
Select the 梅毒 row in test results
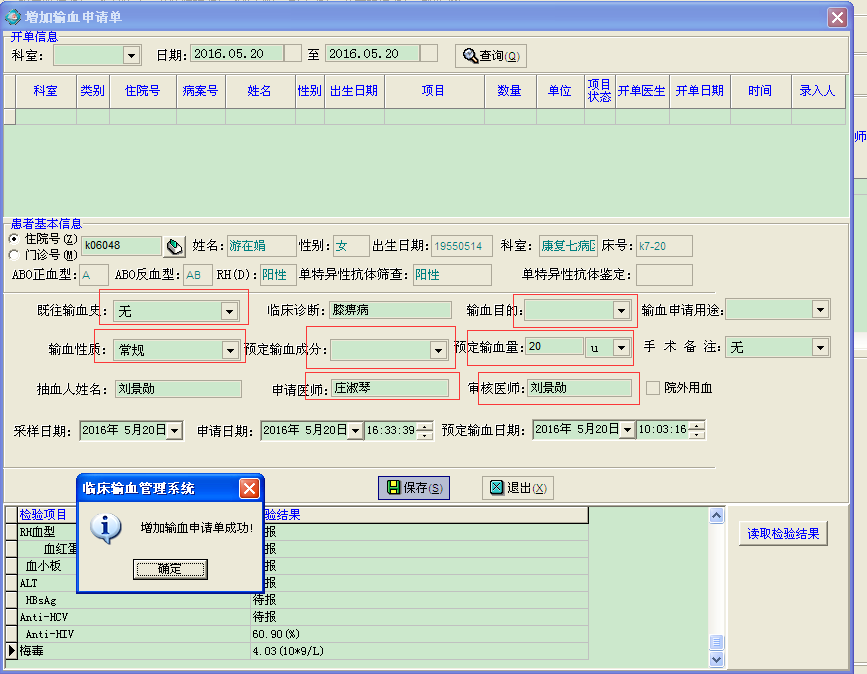pyautogui.click(x=302, y=651)
